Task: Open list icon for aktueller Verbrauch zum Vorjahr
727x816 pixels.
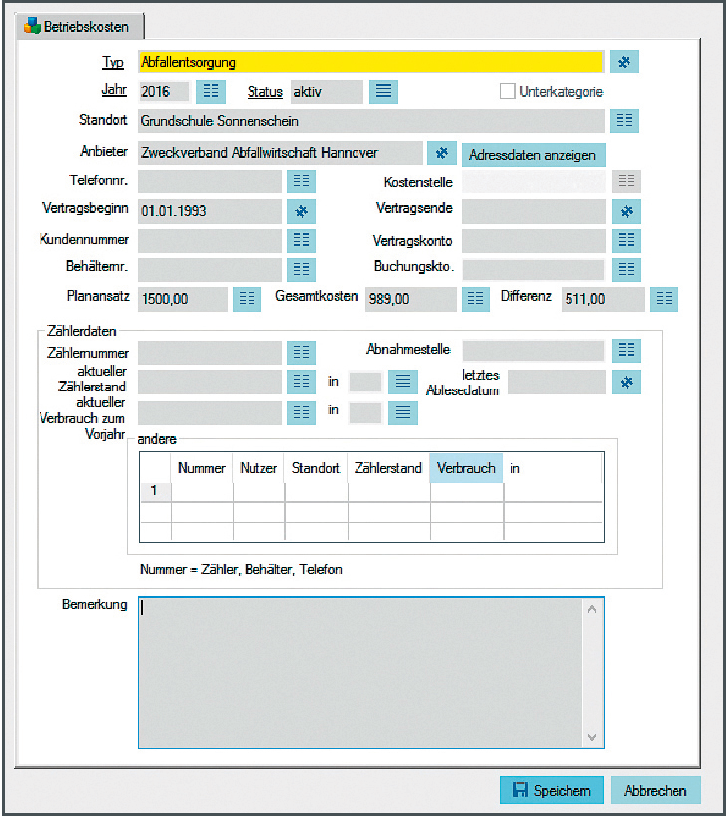Action: [x=301, y=413]
